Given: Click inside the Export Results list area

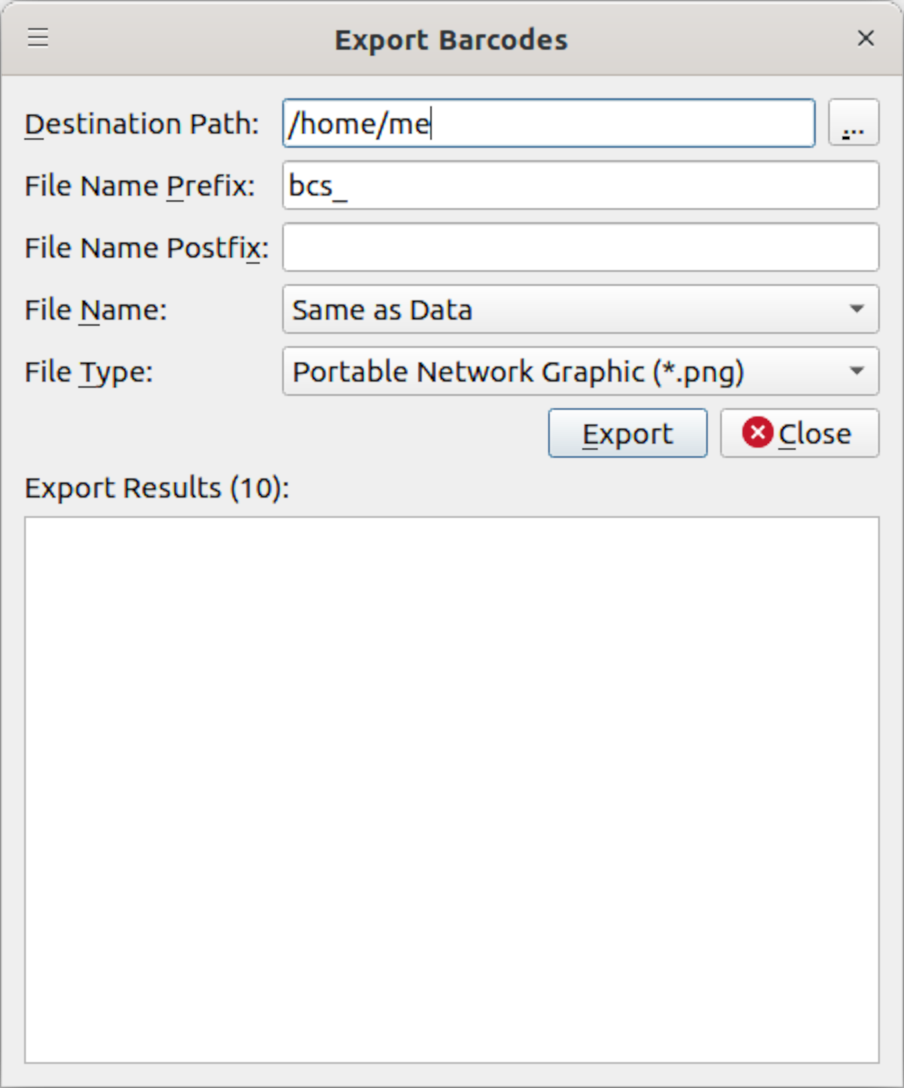Looking at the screenshot, I should [x=451, y=789].
